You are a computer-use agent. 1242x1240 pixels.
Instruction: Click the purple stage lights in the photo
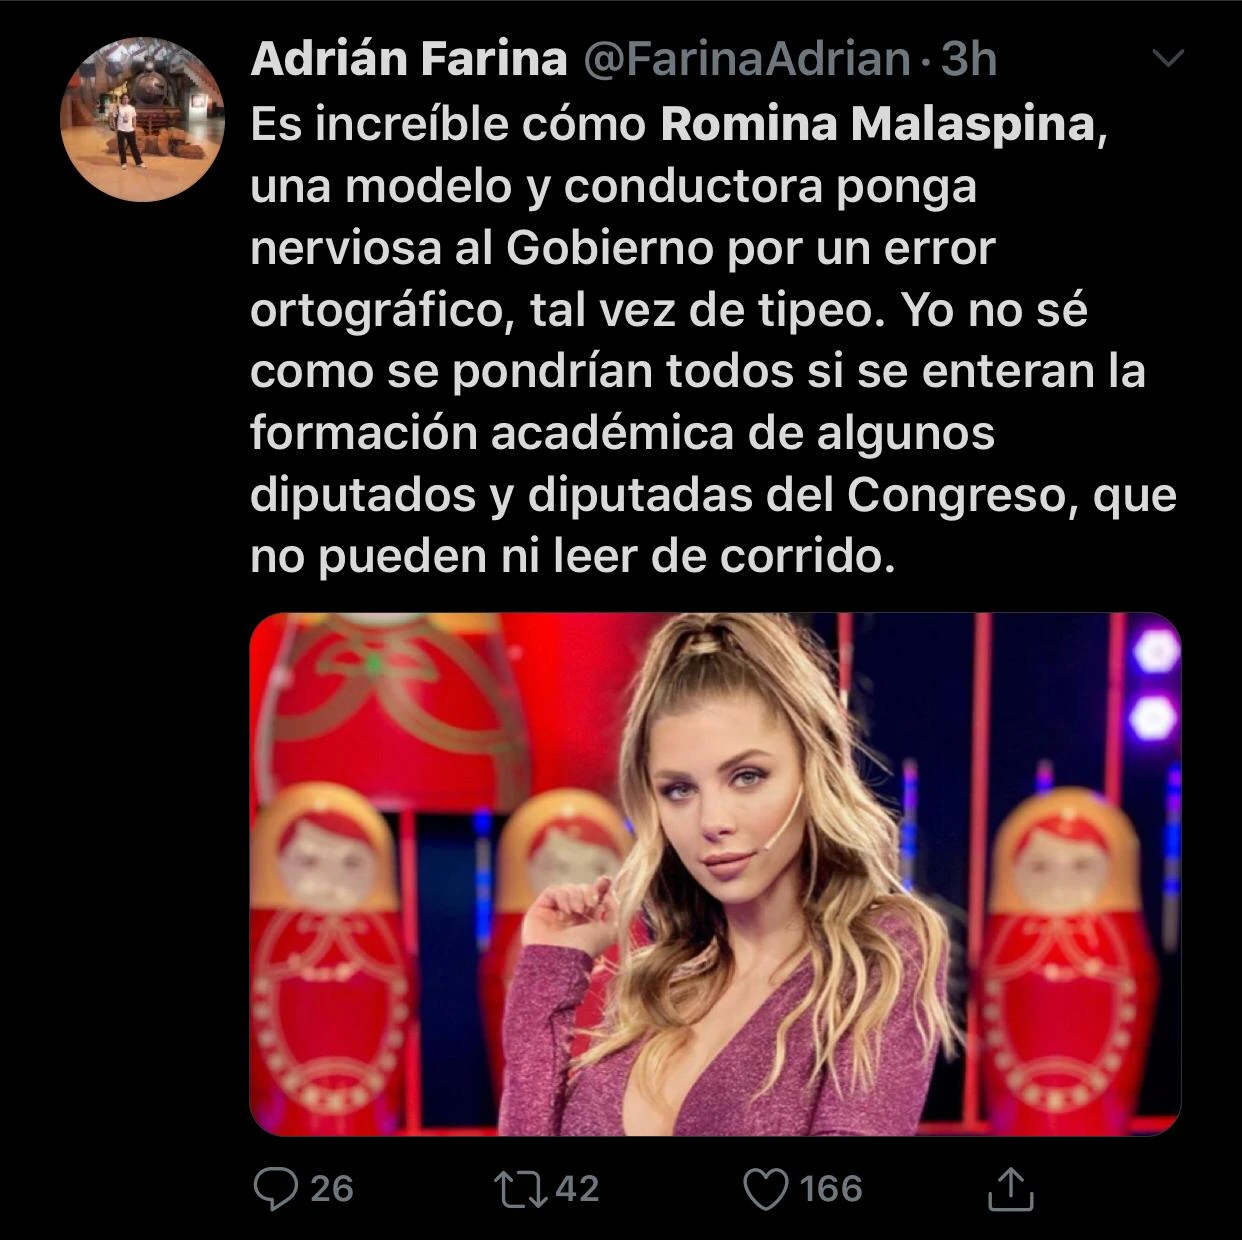(x=1153, y=685)
